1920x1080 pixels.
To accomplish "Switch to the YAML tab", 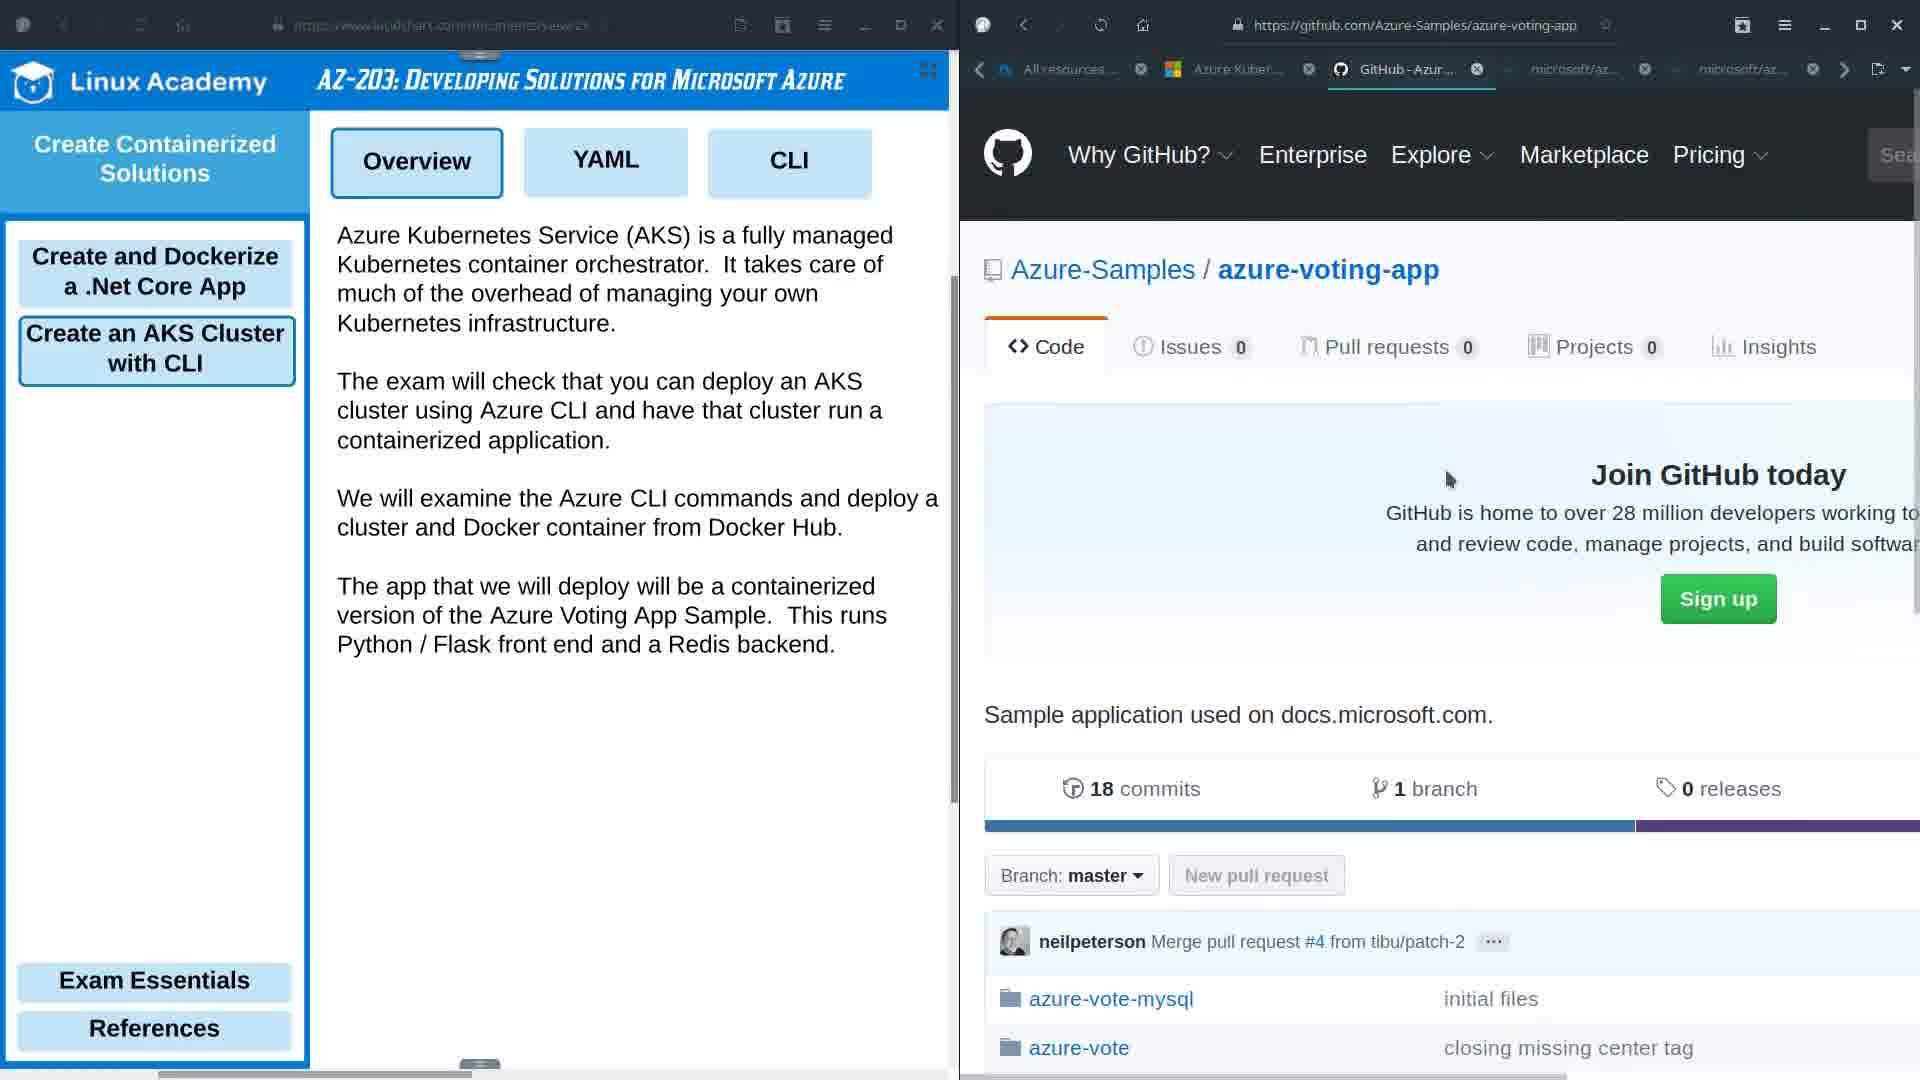I will [x=605, y=161].
